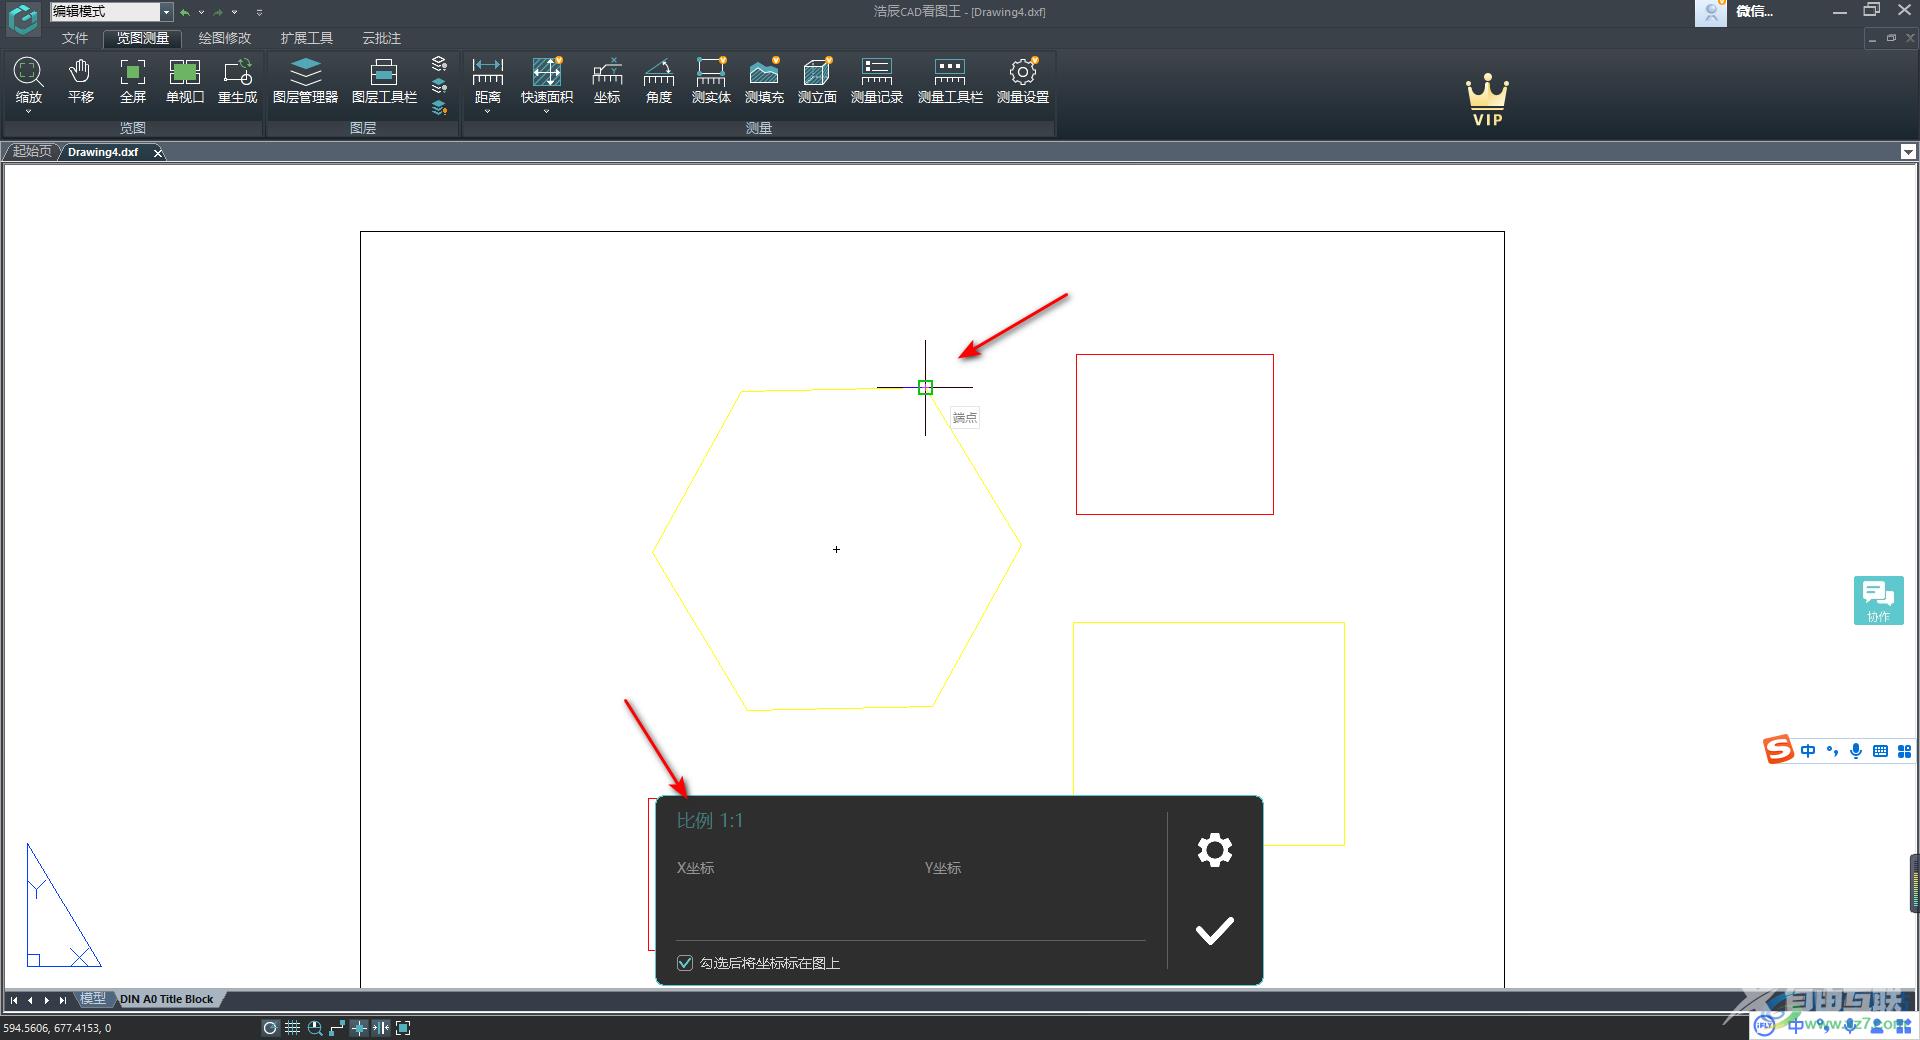Open the document tab list dropdown
This screenshot has width=1920, height=1040.
pyautogui.click(x=1908, y=152)
